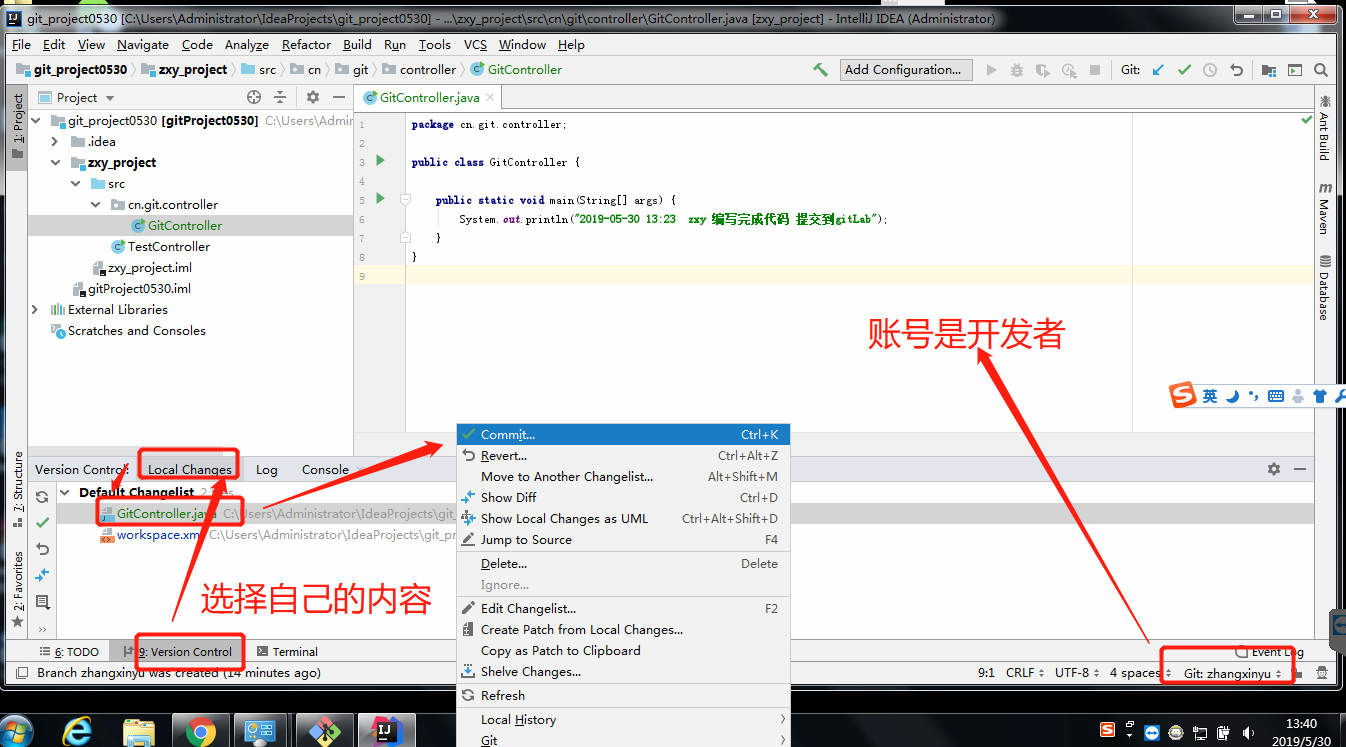The image size is (1346, 747).
Task: Click the run gutter arrow beside class GitController
Action: tap(380, 160)
